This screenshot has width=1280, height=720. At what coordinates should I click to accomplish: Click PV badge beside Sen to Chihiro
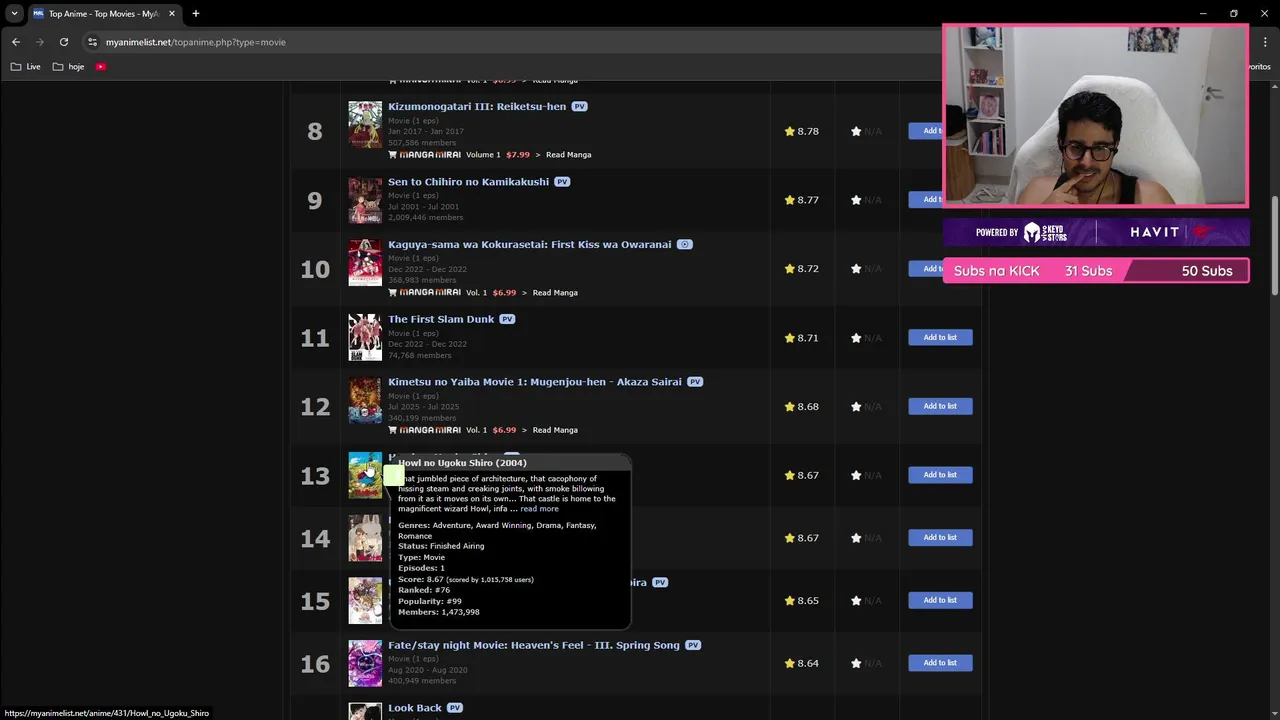(562, 182)
